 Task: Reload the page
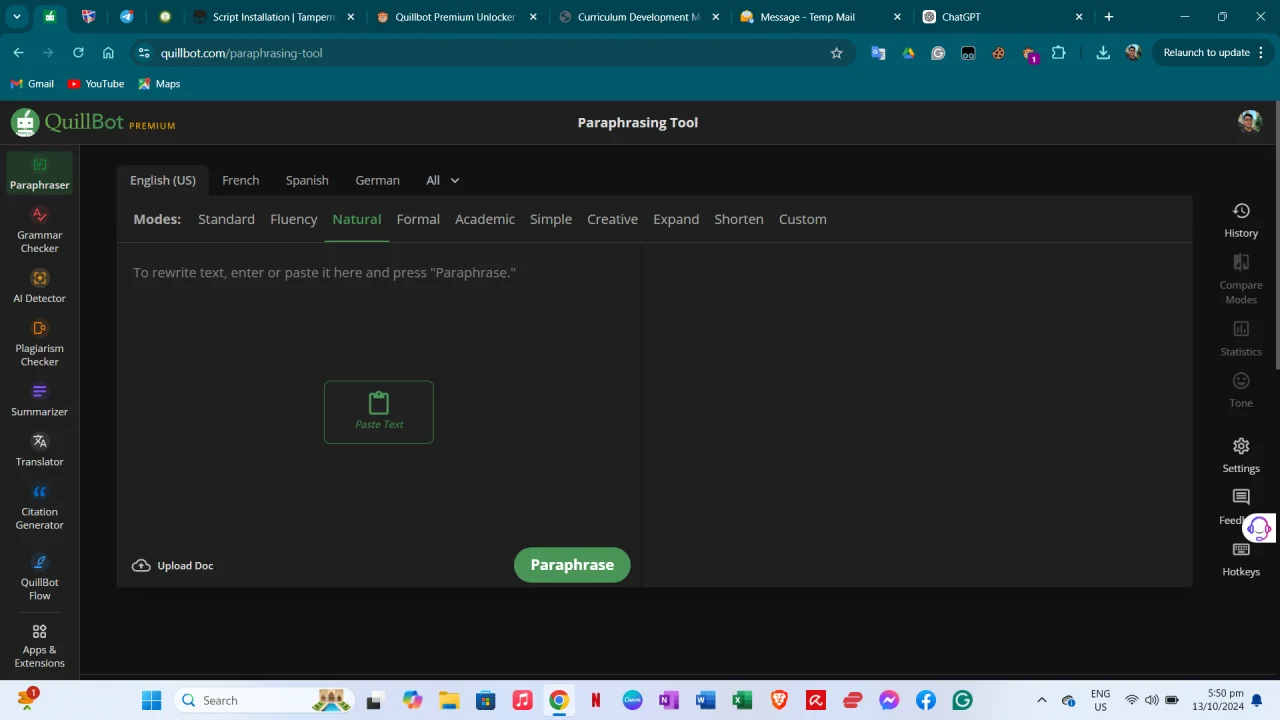[78, 53]
